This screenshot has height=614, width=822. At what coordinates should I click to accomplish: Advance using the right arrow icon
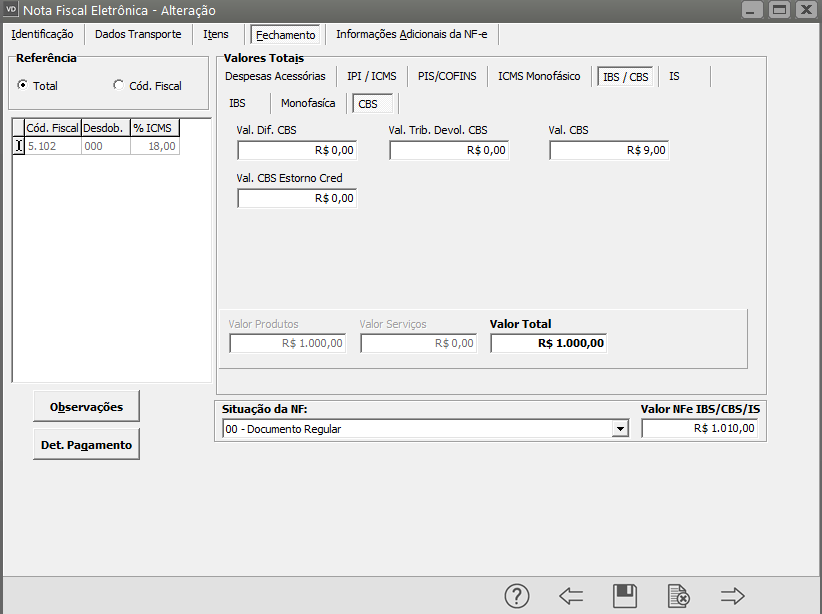(x=733, y=596)
